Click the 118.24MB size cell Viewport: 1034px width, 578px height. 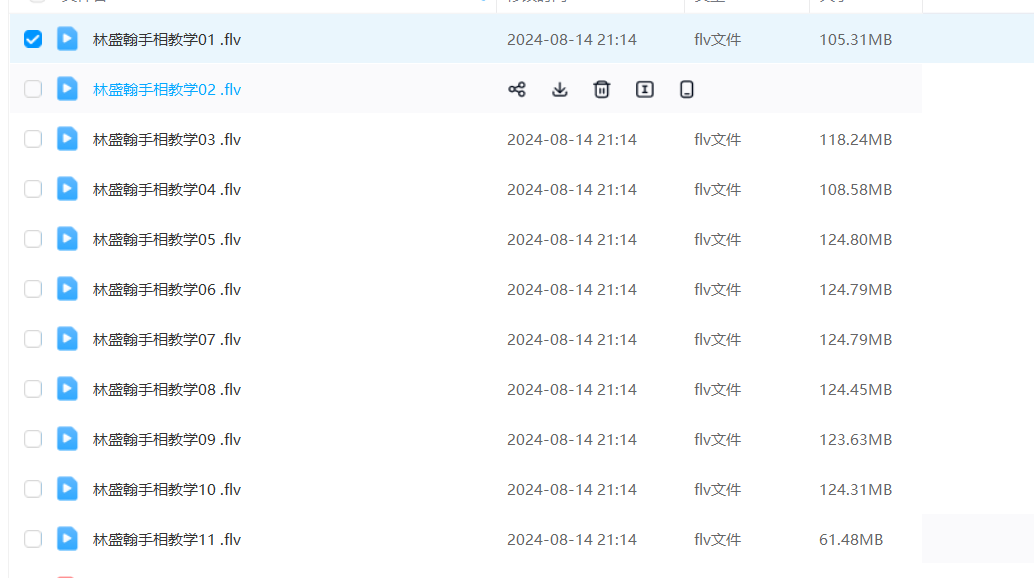coord(855,139)
